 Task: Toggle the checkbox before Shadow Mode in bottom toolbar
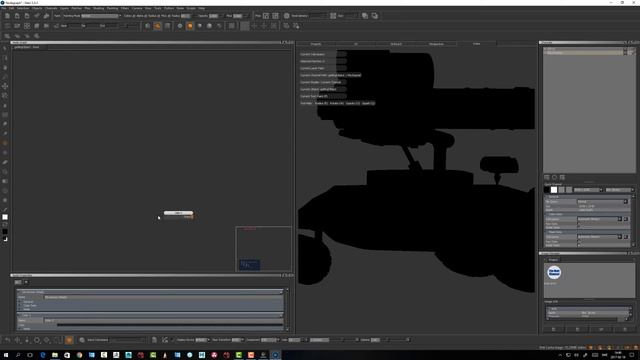pyautogui.click(x=173, y=340)
